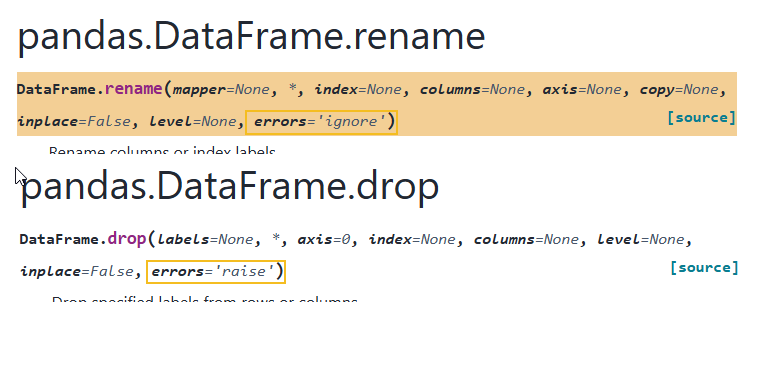
Task: Click columns=None in the rename signature
Action: (x=472, y=90)
